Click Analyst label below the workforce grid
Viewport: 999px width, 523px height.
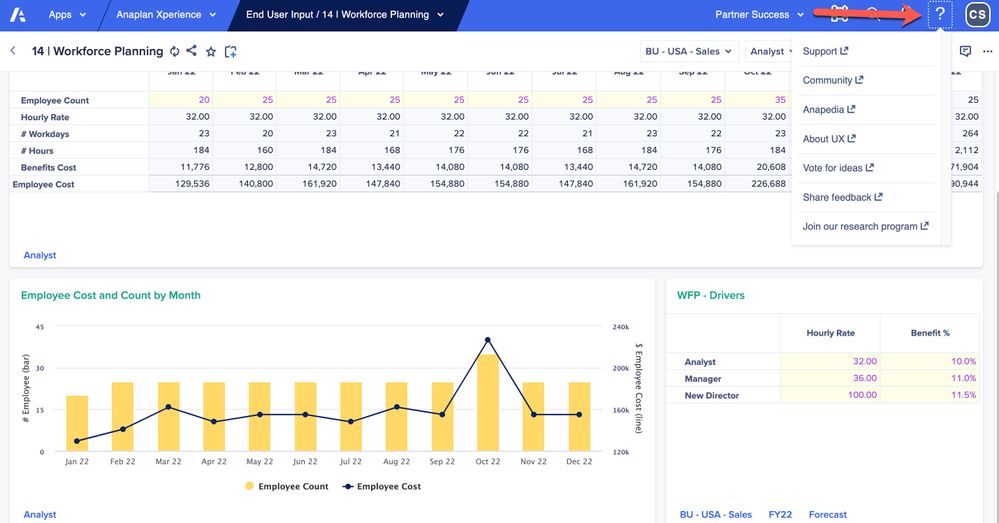tap(40, 255)
